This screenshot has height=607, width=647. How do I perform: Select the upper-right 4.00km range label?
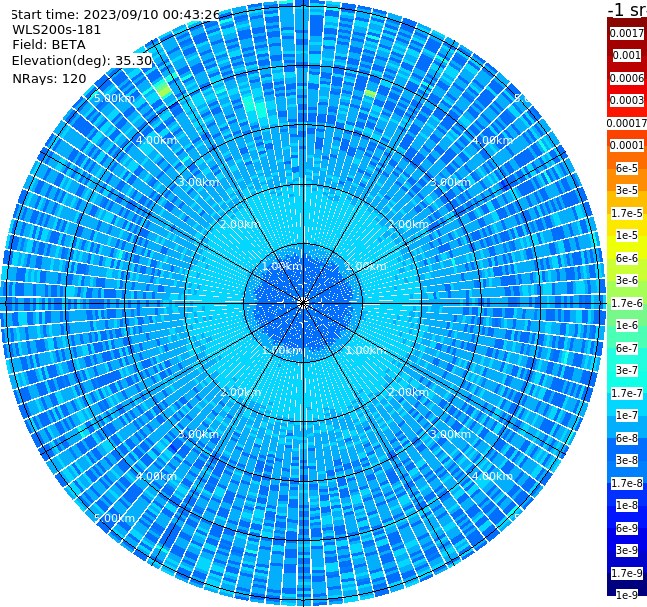pyautogui.click(x=492, y=140)
